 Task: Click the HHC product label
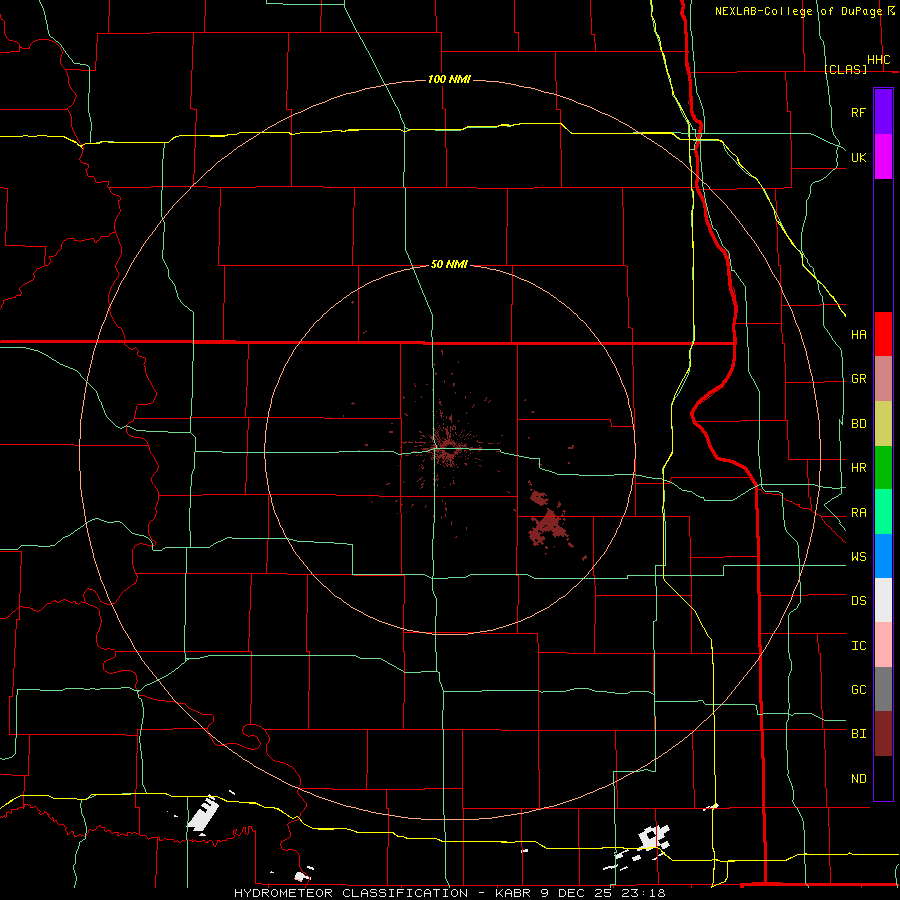click(x=878, y=60)
